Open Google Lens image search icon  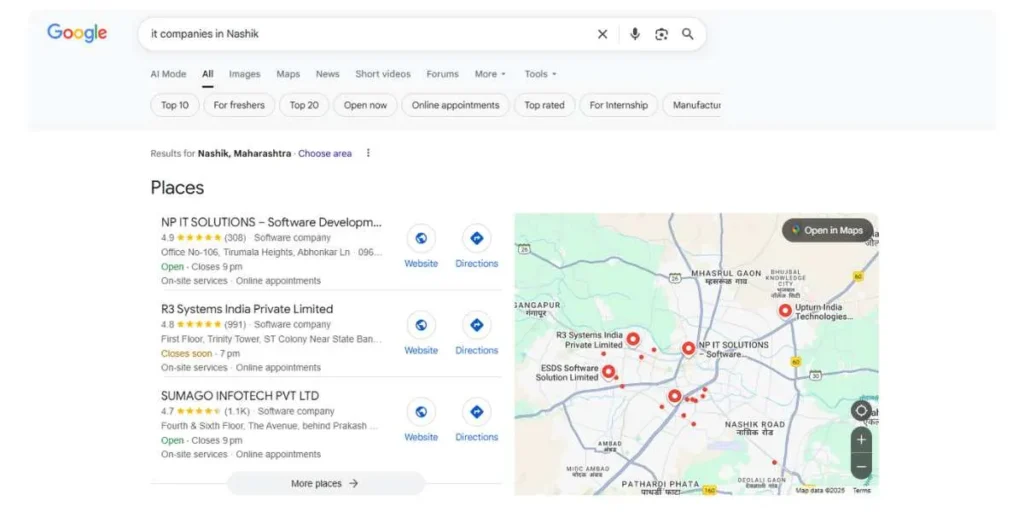661,34
